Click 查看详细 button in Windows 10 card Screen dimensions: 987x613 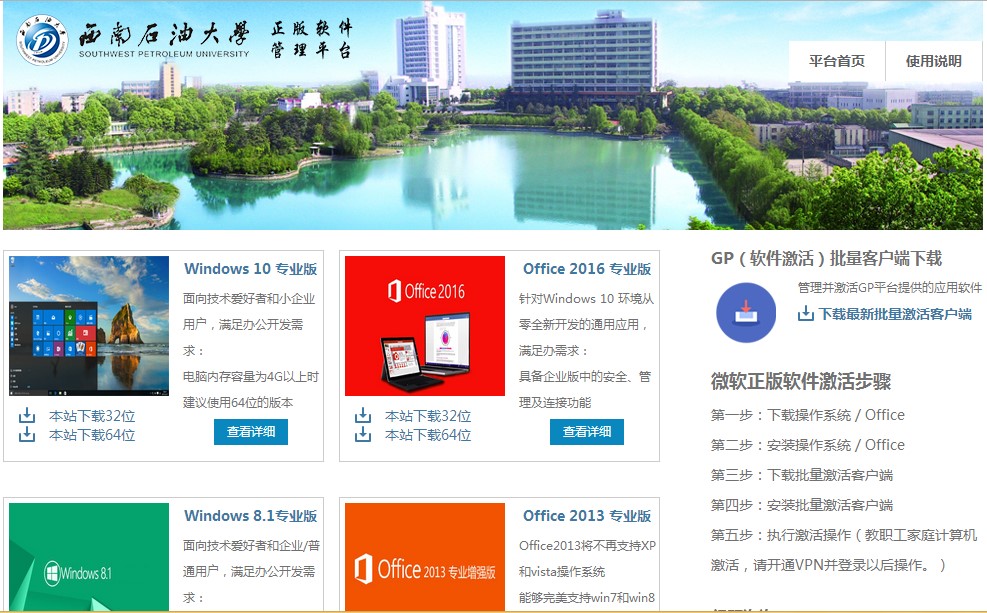click(251, 432)
